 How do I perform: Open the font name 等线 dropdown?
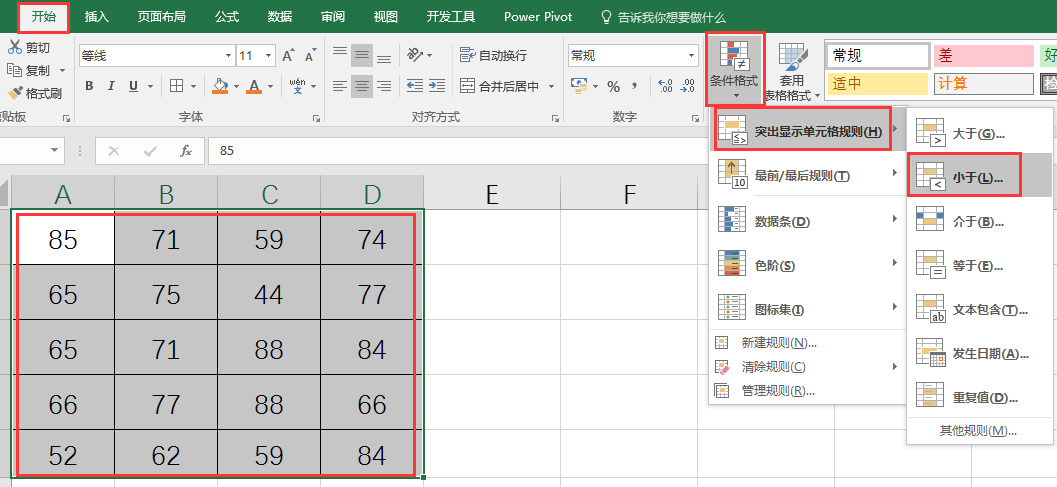pyautogui.click(x=229, y=56)
